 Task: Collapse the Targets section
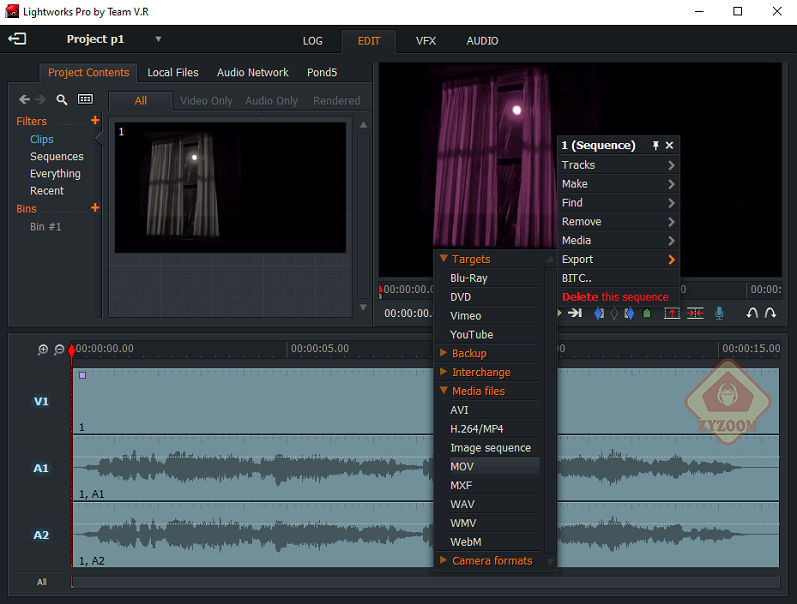click(x=444, y=259)
